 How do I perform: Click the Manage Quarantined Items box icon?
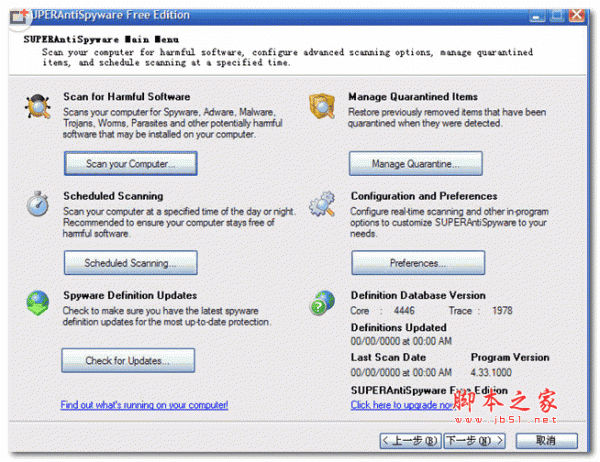coord(322,106)
